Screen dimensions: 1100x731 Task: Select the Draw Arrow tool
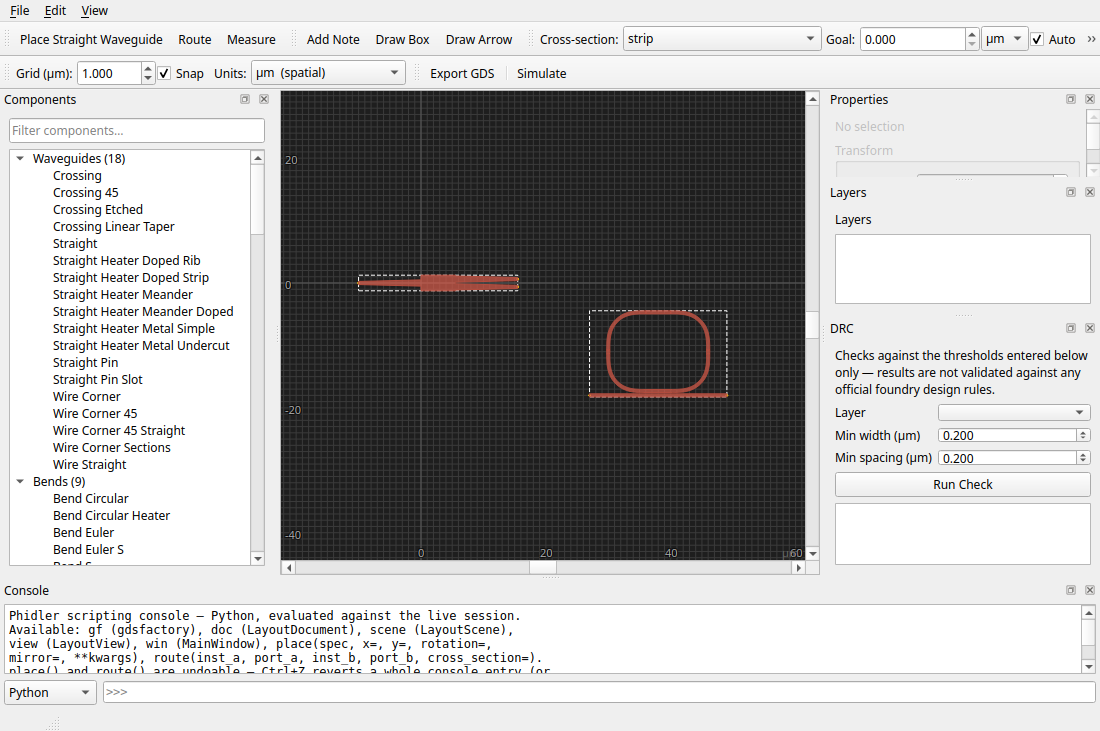pos(479,39)
